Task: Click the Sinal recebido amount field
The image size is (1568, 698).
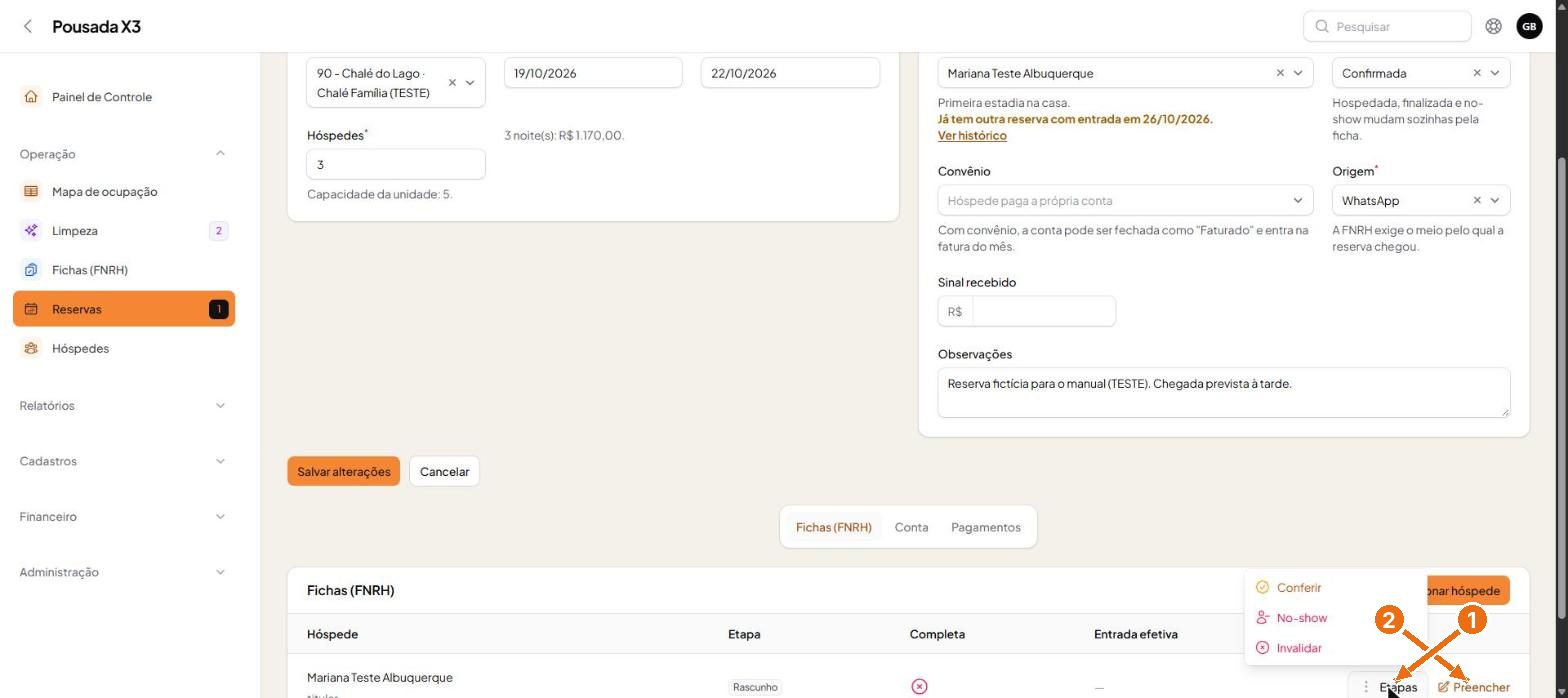Action: click(x=1043, y=311)
